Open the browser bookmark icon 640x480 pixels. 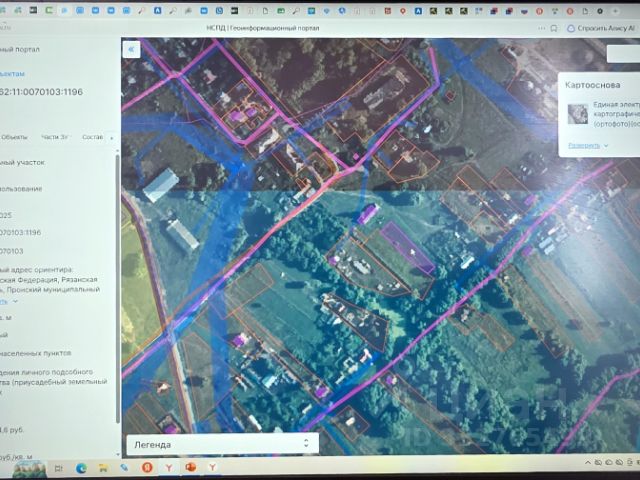pos(554,28)
